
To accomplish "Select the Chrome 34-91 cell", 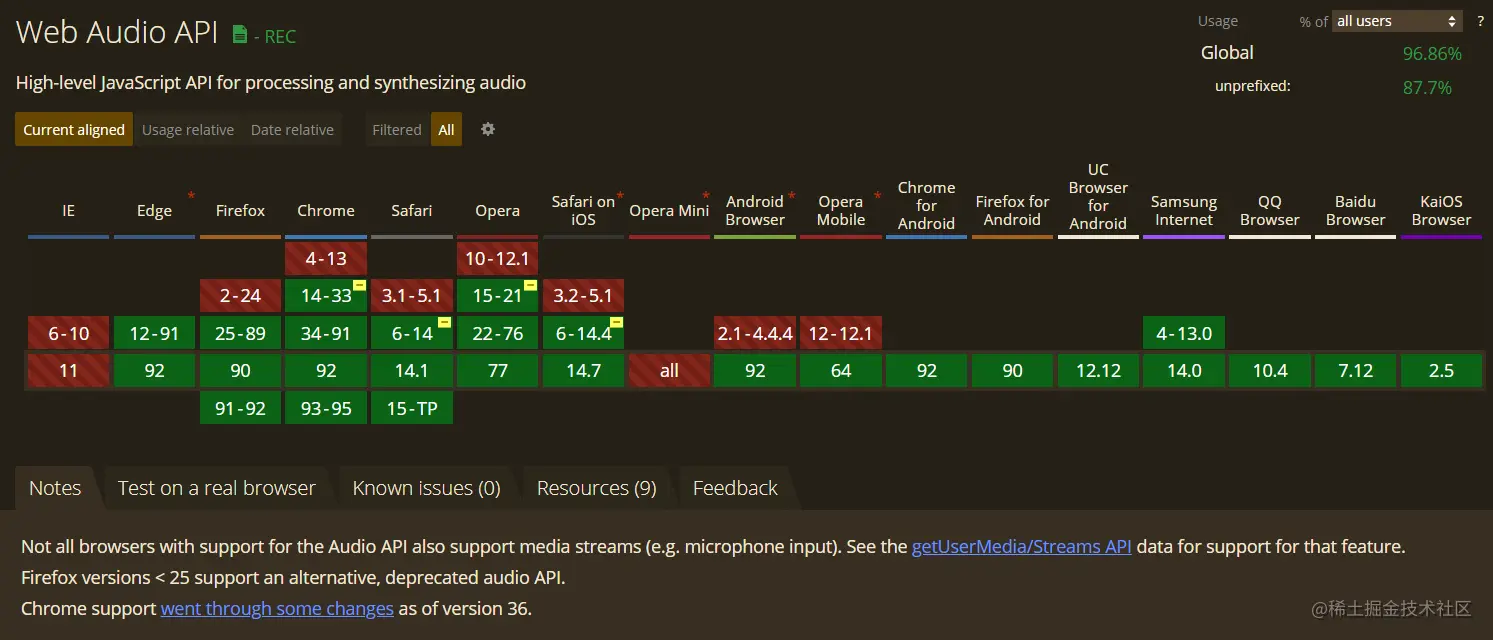I will [326, 333].
